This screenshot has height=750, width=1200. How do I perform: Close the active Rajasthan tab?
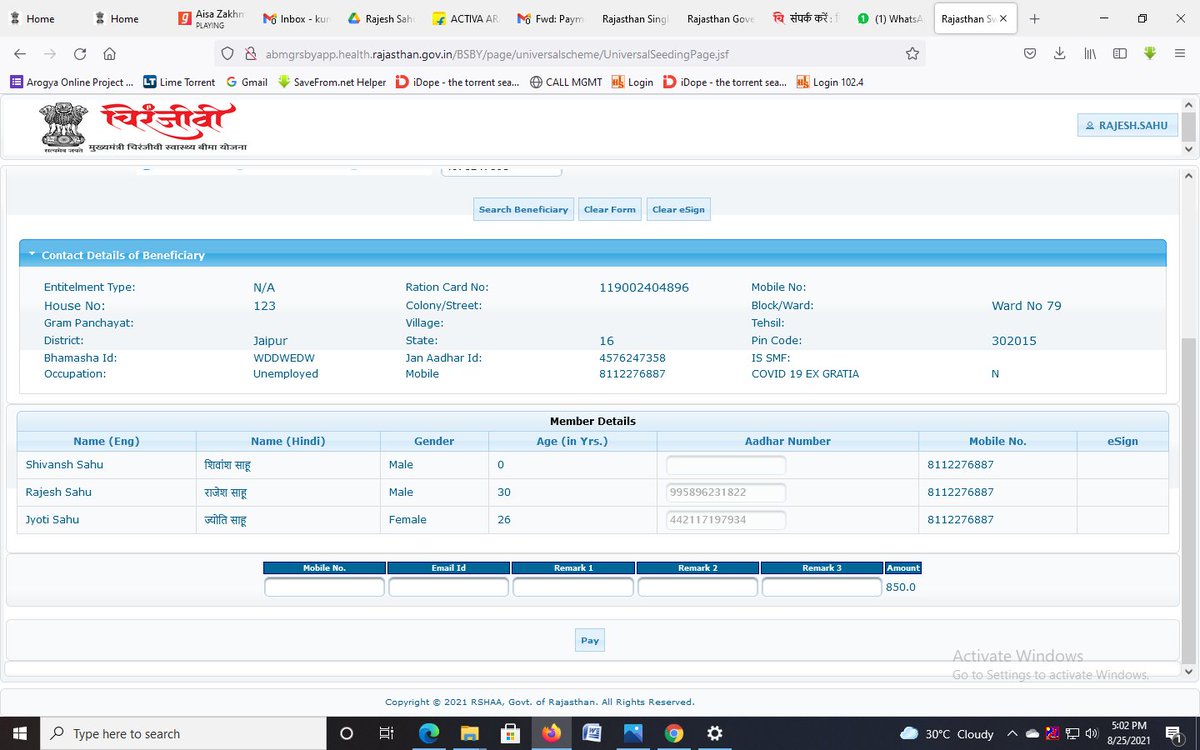(1003, 18)
